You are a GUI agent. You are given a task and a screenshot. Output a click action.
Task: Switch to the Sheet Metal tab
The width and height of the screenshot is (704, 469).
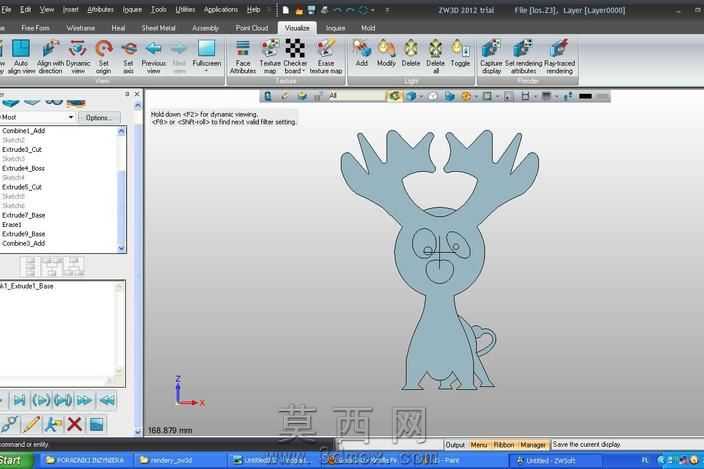[158, 28]
